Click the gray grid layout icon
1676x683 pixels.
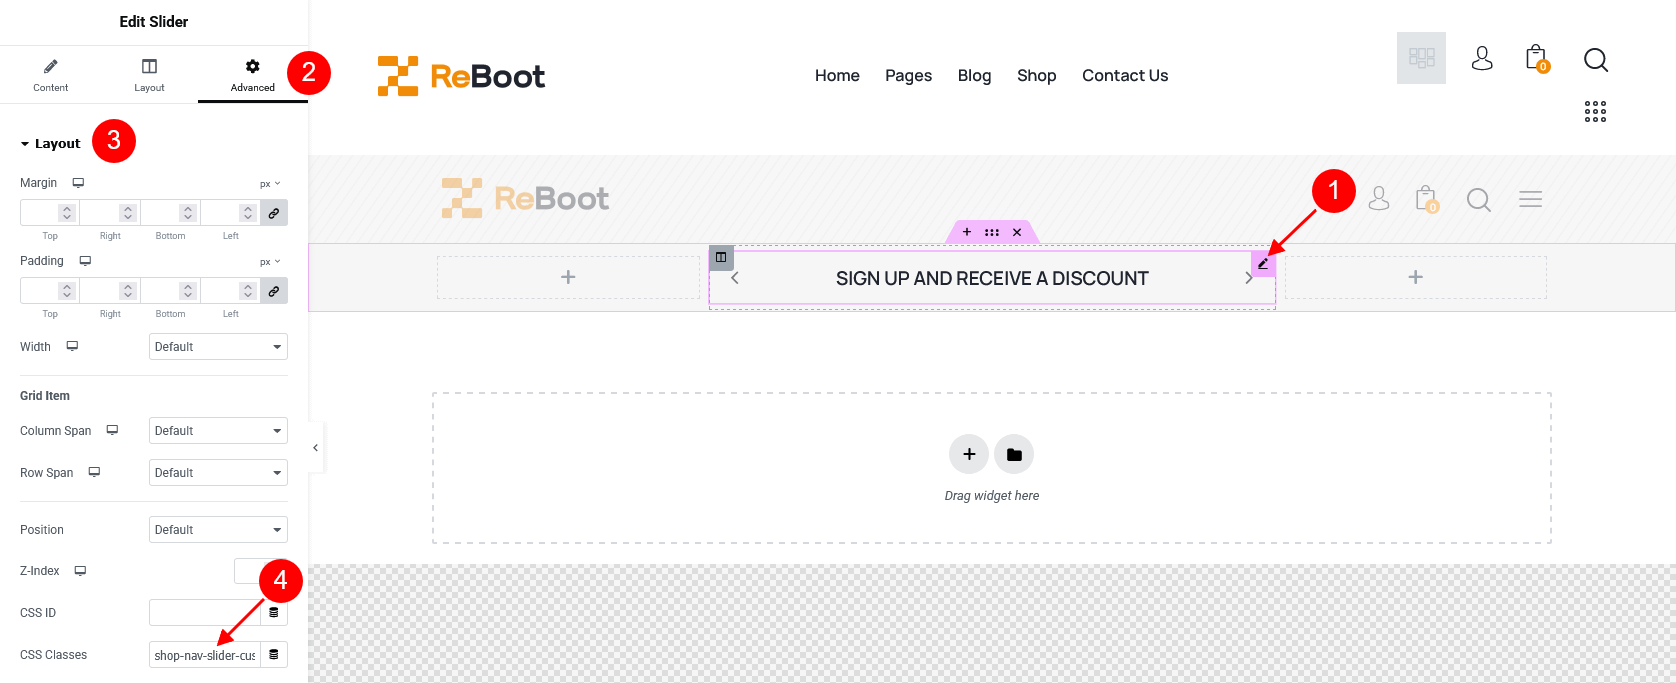point(1421,58)
